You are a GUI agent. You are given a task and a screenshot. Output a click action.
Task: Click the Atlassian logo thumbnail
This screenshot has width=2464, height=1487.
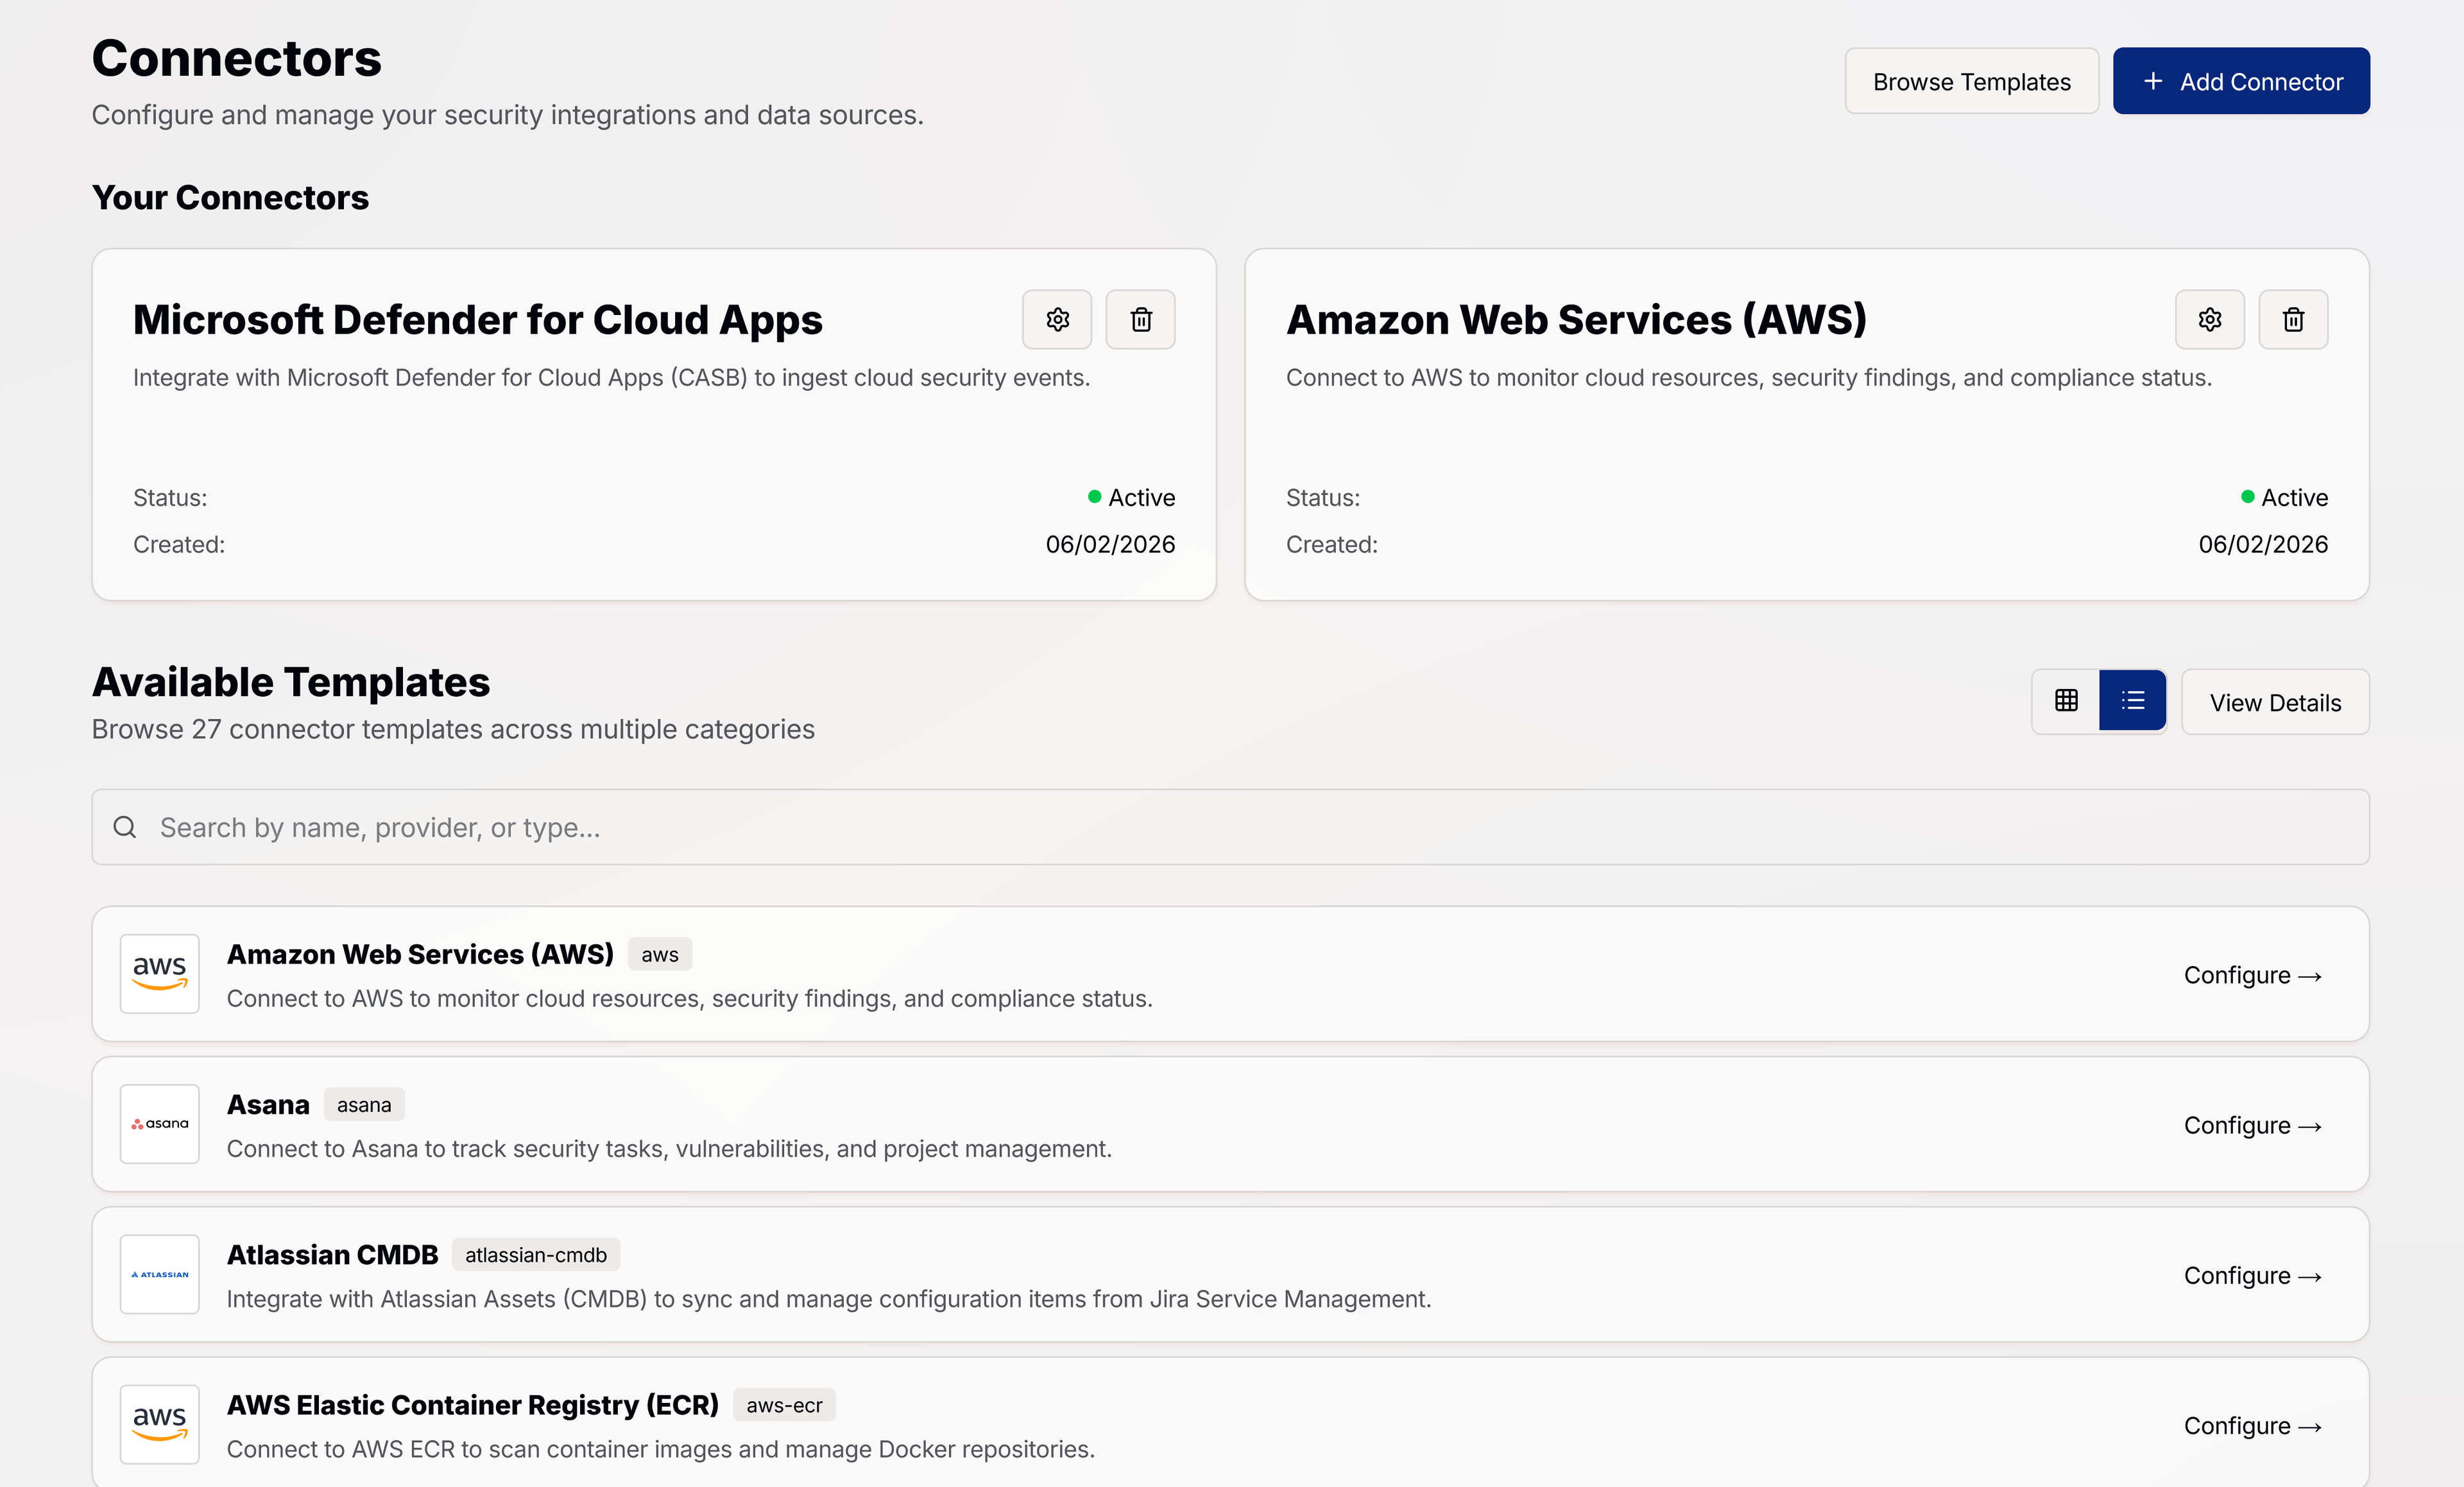[160, 1273]
